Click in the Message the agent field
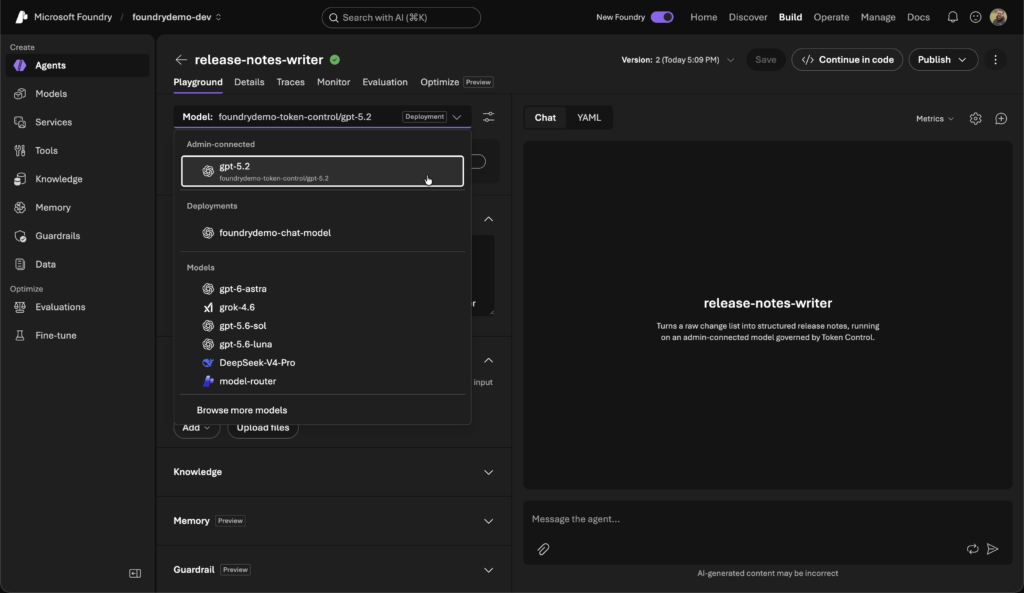1024x593 pixels. pos(767,519)
